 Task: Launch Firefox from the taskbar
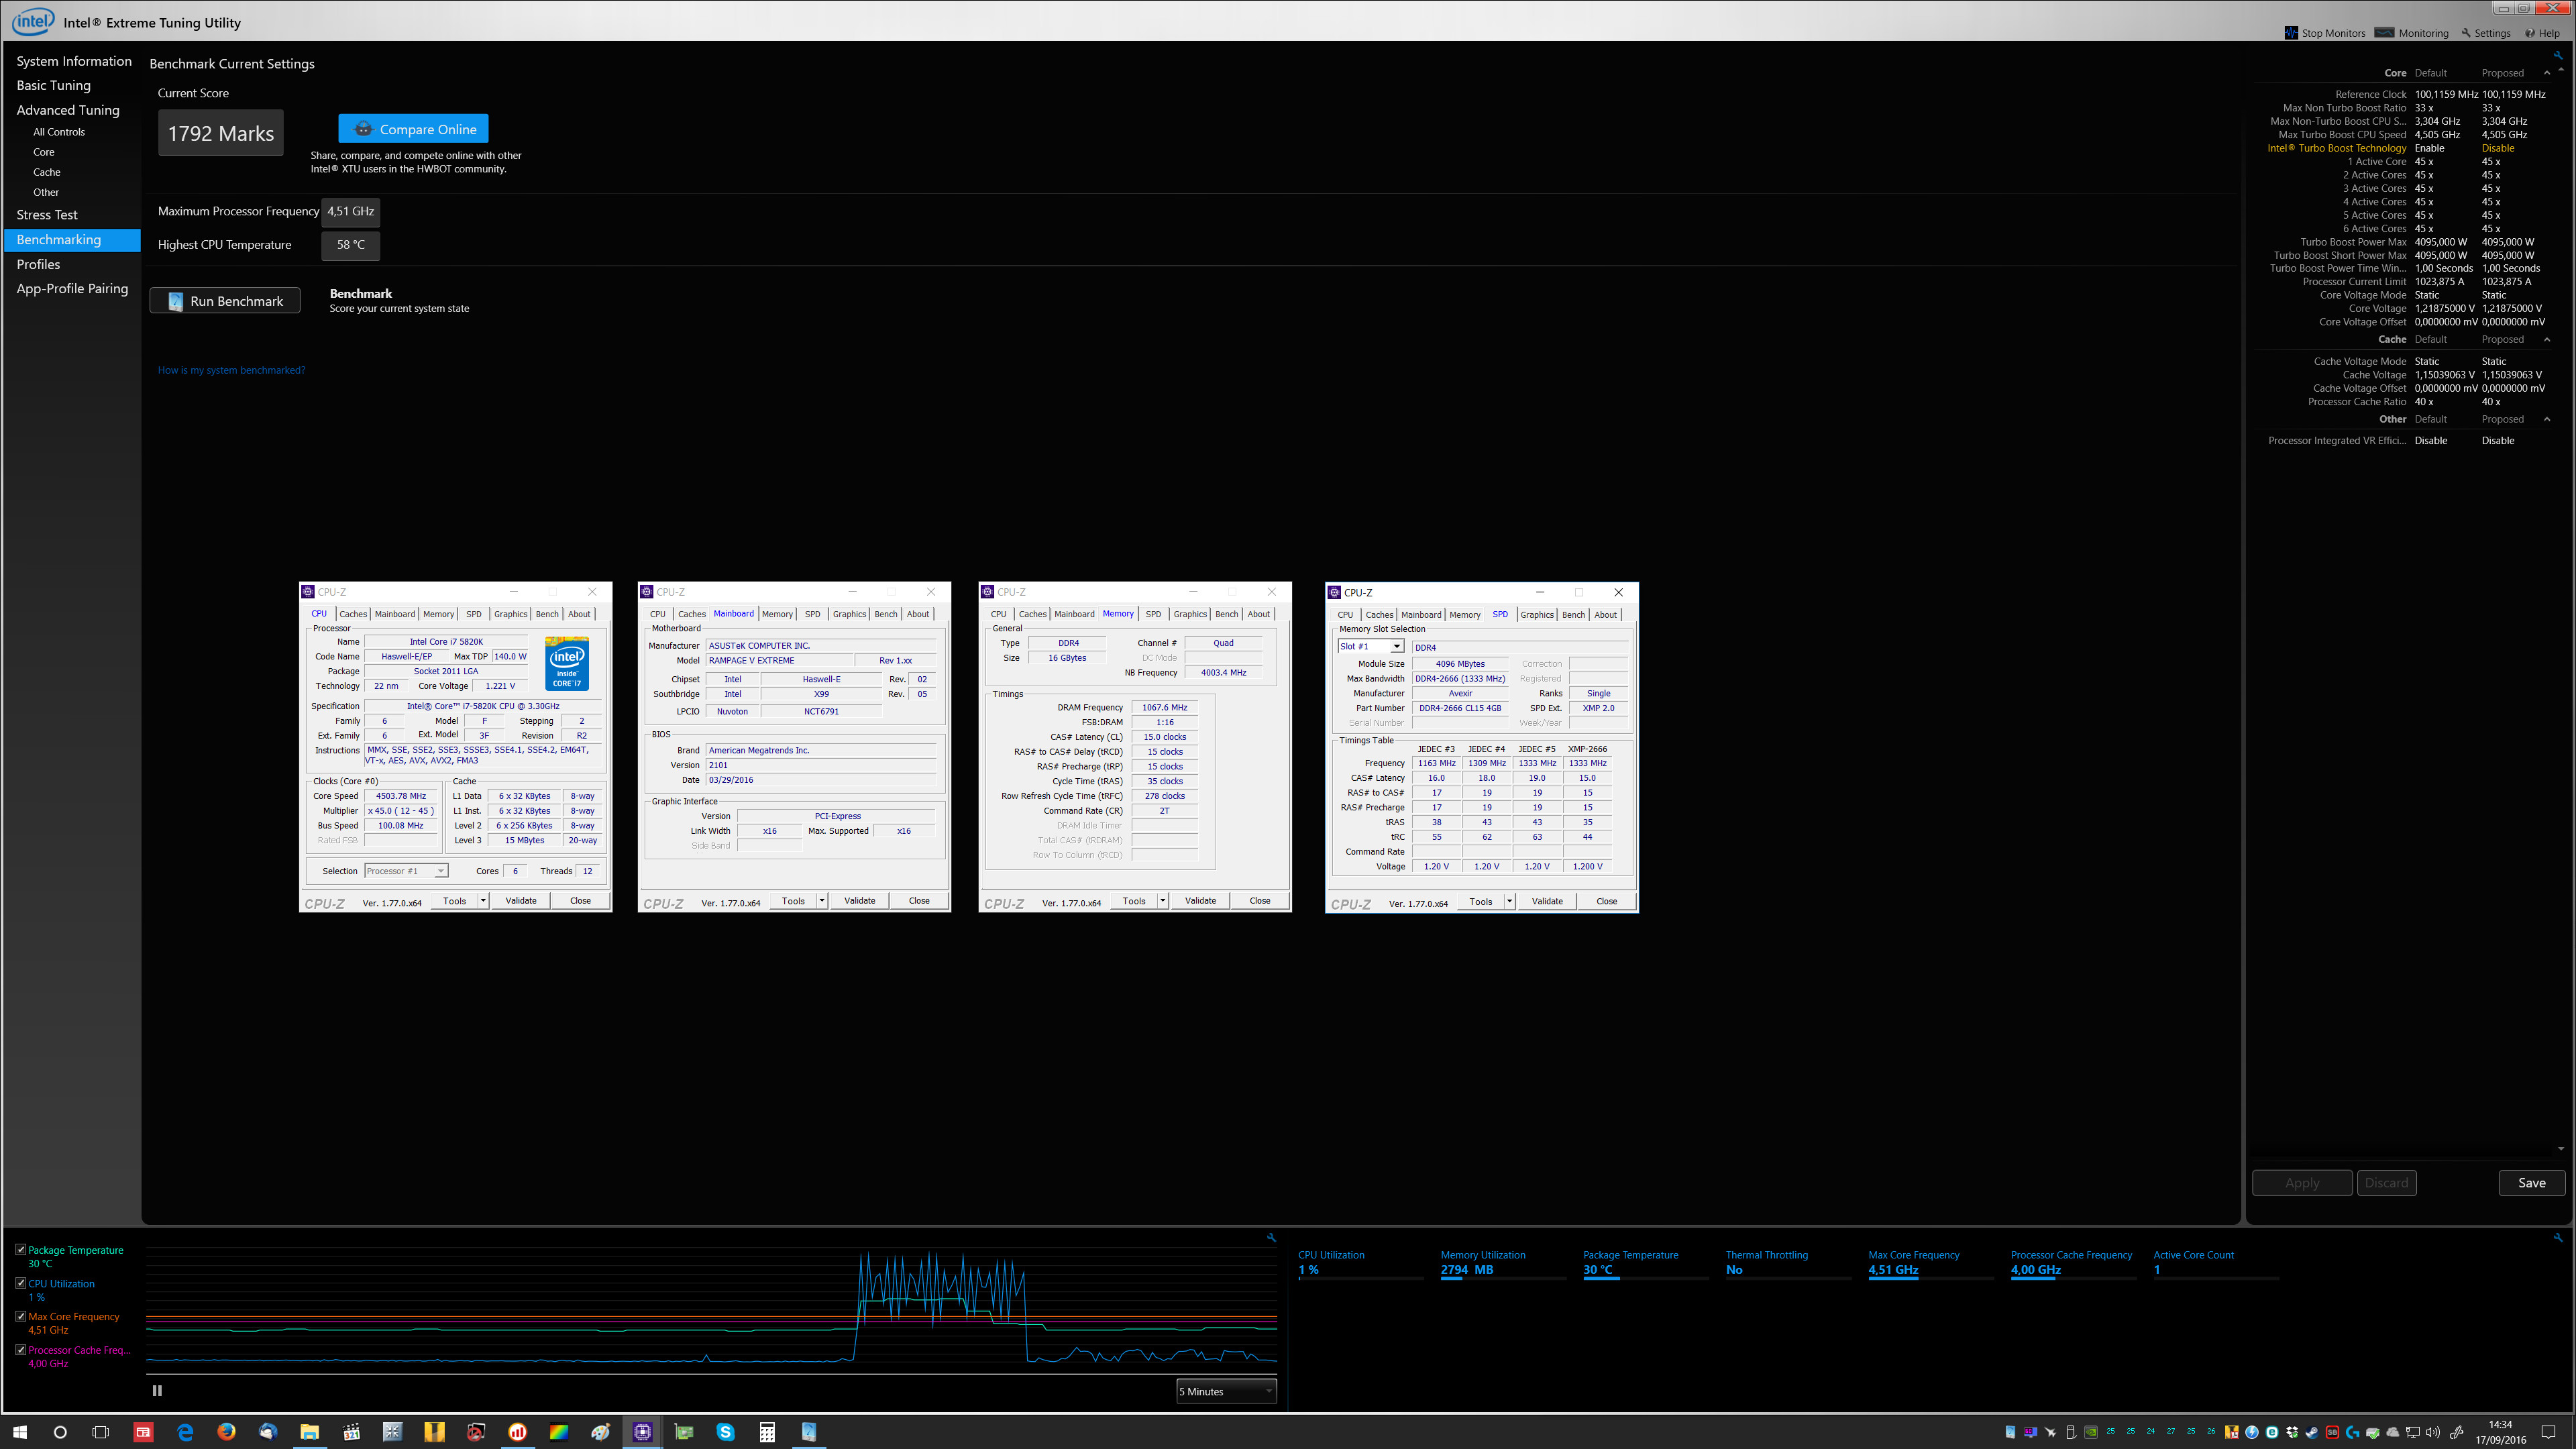226,1432
